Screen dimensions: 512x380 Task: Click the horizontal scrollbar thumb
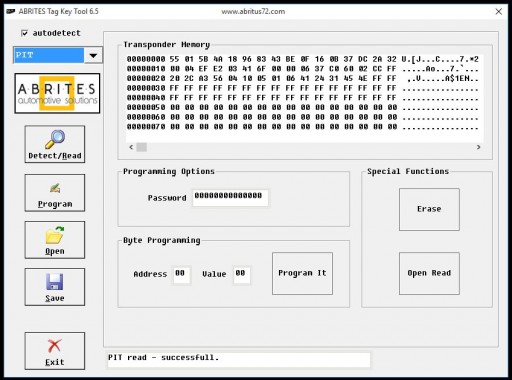tap(142, 147)
